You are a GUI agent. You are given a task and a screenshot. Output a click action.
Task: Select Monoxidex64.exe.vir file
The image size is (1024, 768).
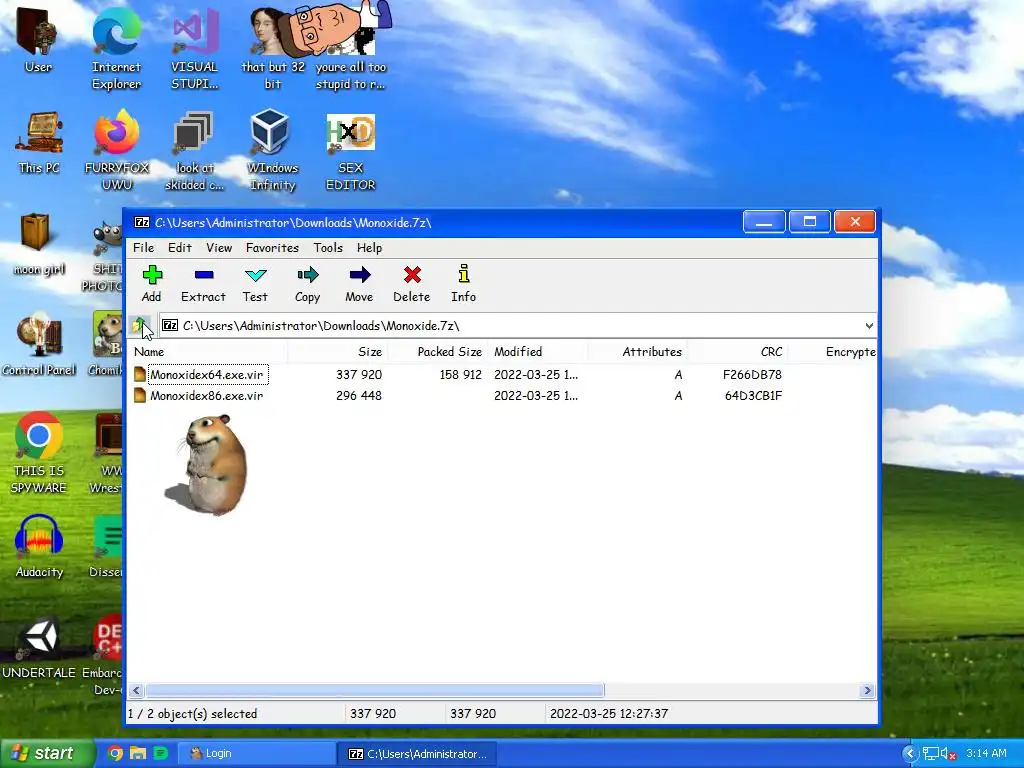pos(206,374)
